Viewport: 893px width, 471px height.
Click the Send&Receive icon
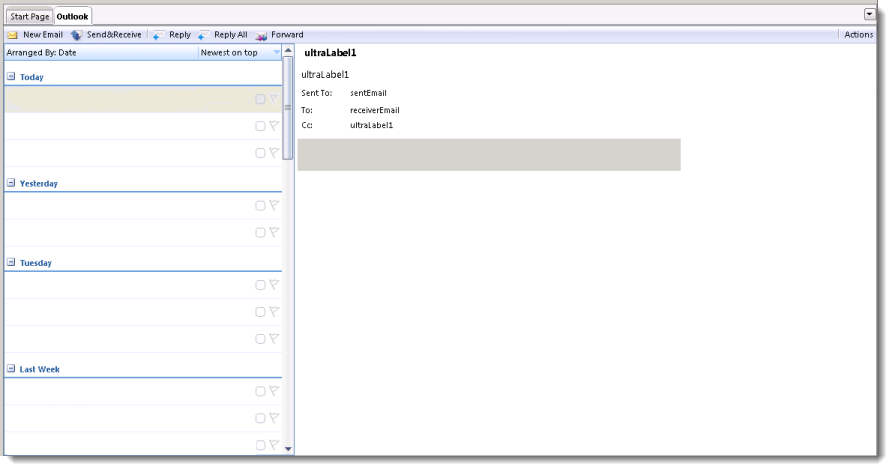pyautogui.click(x=77, y=35)
